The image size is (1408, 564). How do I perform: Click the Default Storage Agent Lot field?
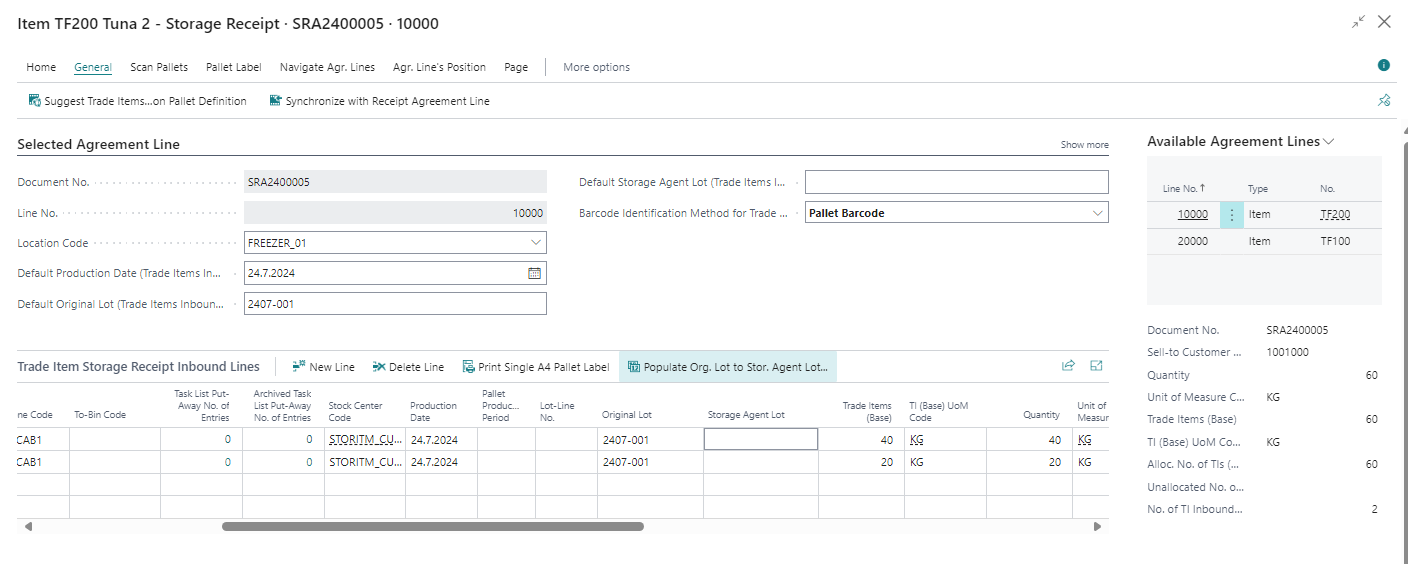pyautogui.click(x=956, y=182)
